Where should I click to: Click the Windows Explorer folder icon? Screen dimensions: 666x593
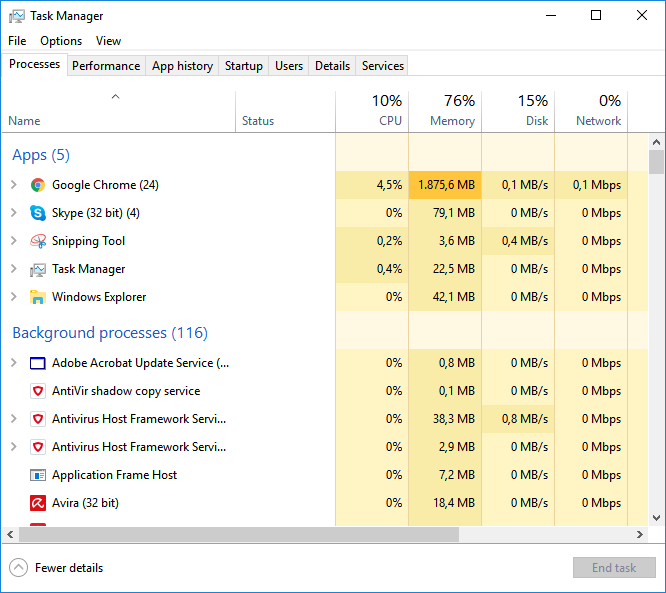[x=38, y=297]
